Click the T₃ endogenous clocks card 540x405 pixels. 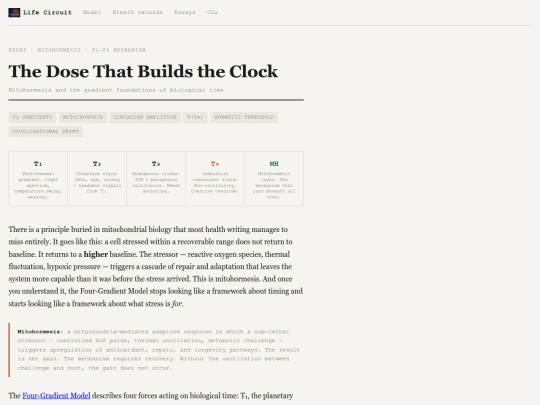tap(156, 179)
